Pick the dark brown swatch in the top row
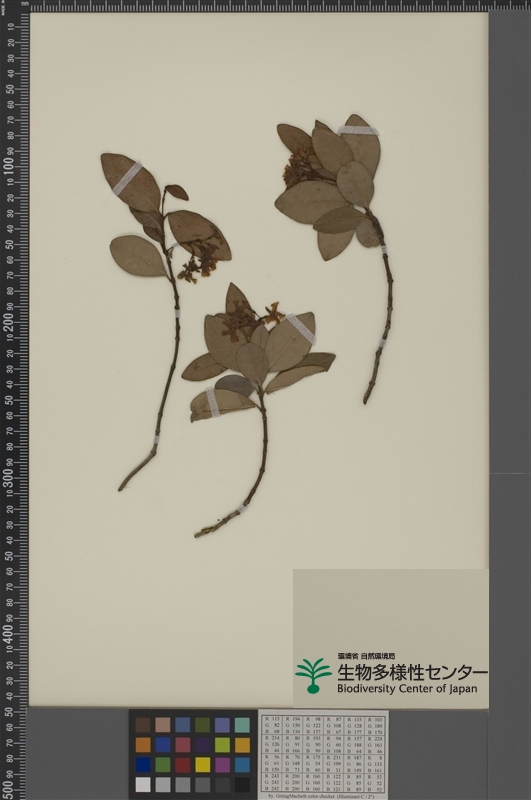The height and width of the screenshot is (800, 531). point(143,725)
